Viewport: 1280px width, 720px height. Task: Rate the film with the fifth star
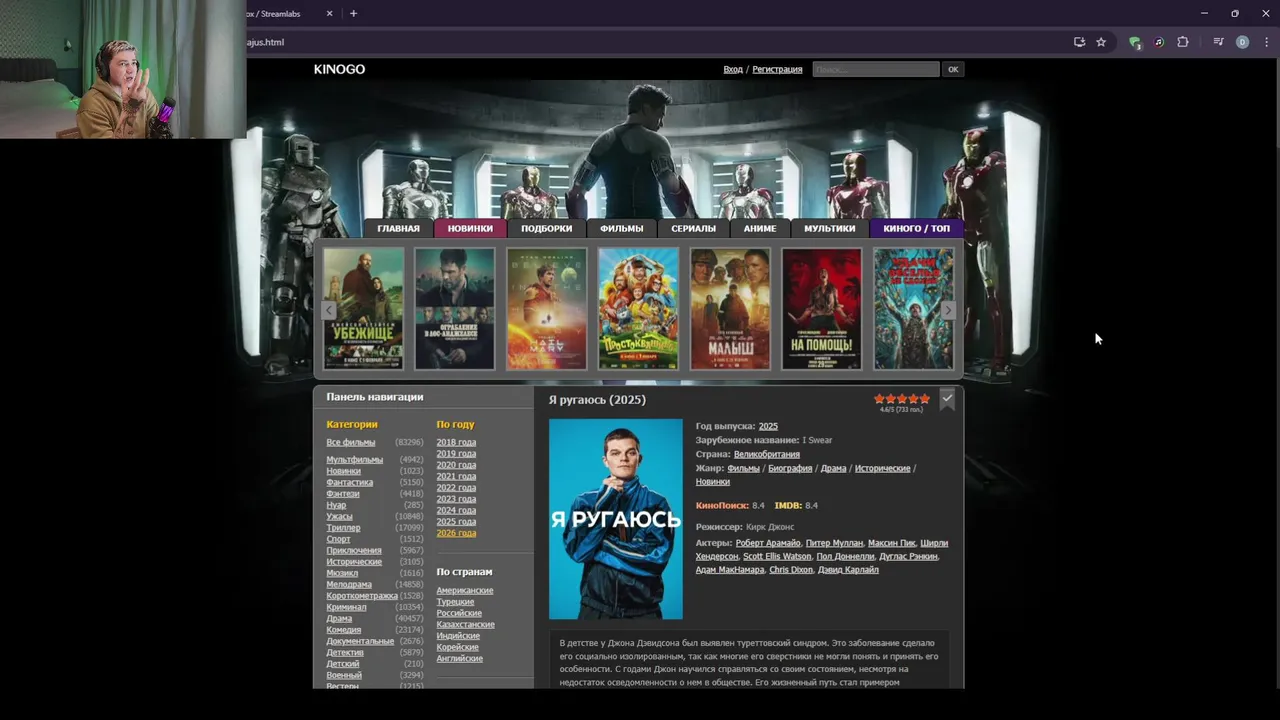925,399
